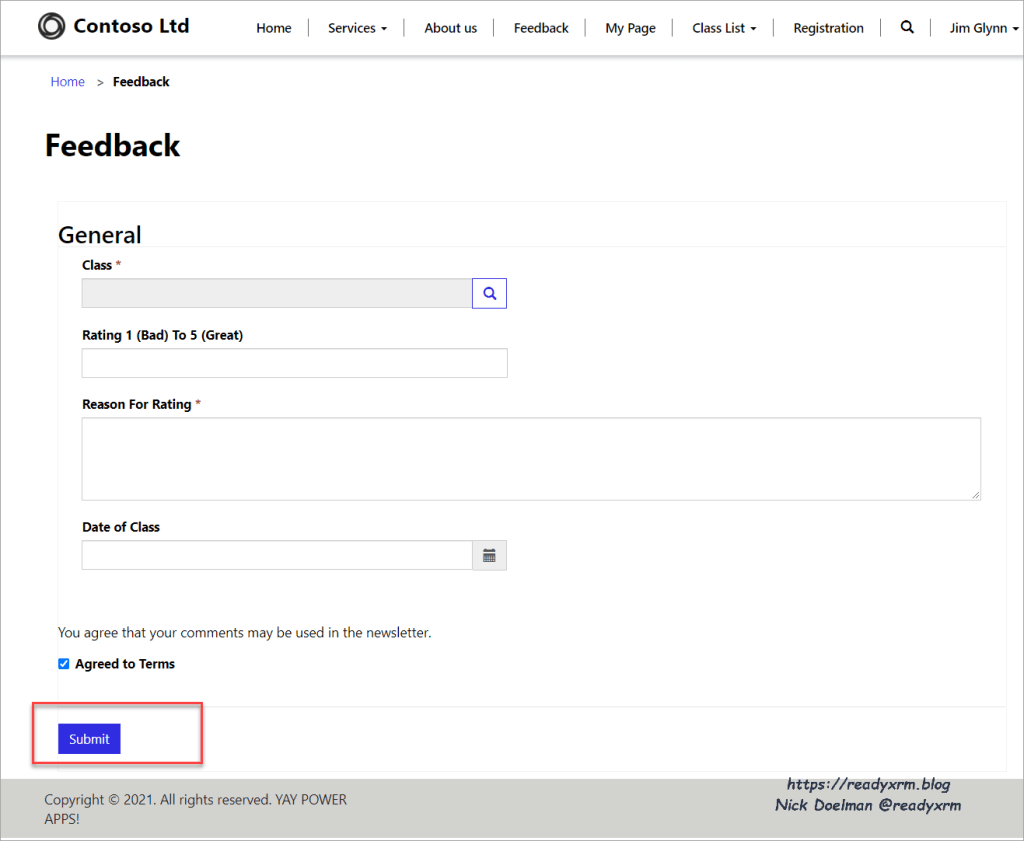
Task: Select Feedback in the navigation bar
Action: [541, 28]
